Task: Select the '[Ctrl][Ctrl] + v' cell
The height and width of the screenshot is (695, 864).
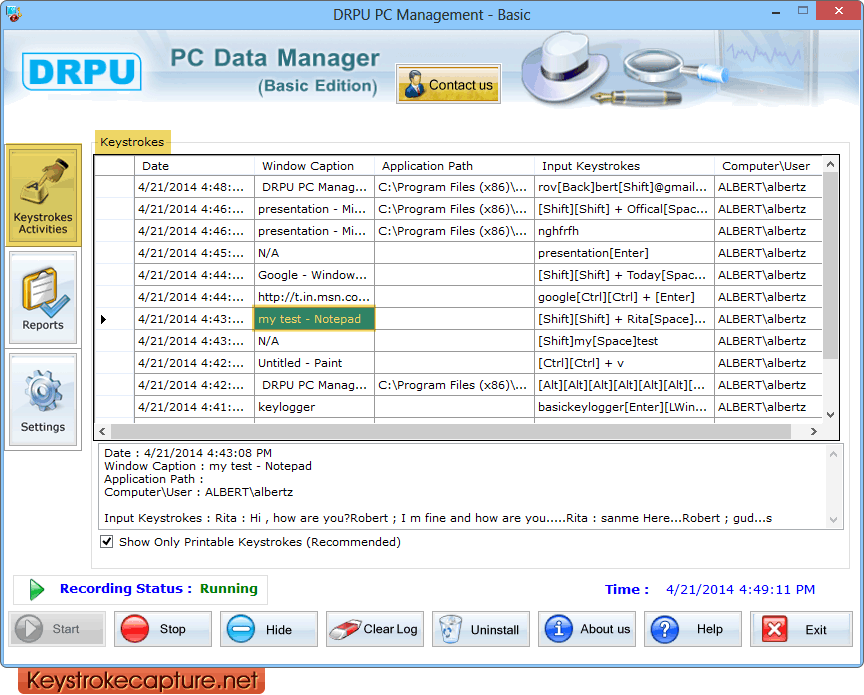Action: click(x=624, y=363)
